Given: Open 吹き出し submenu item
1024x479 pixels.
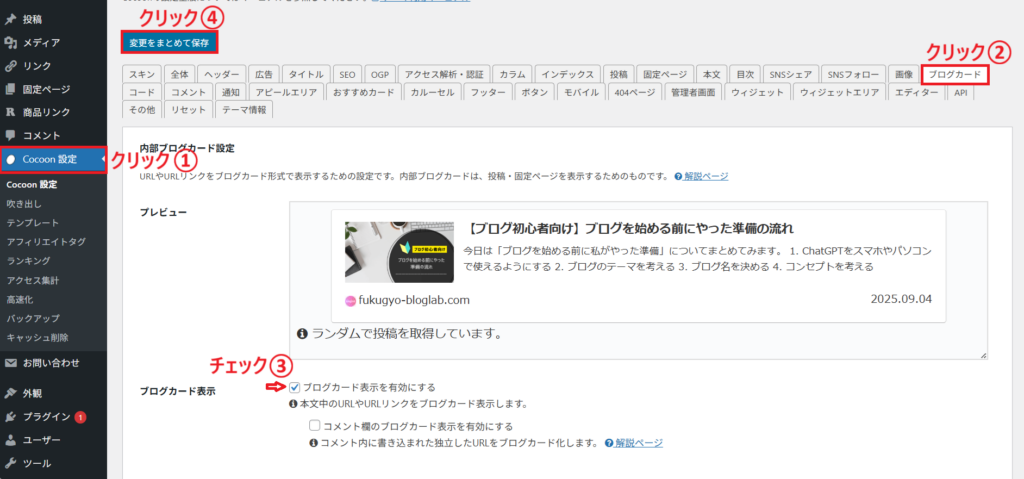Looking at the screenshot, I should click(26, 204).
